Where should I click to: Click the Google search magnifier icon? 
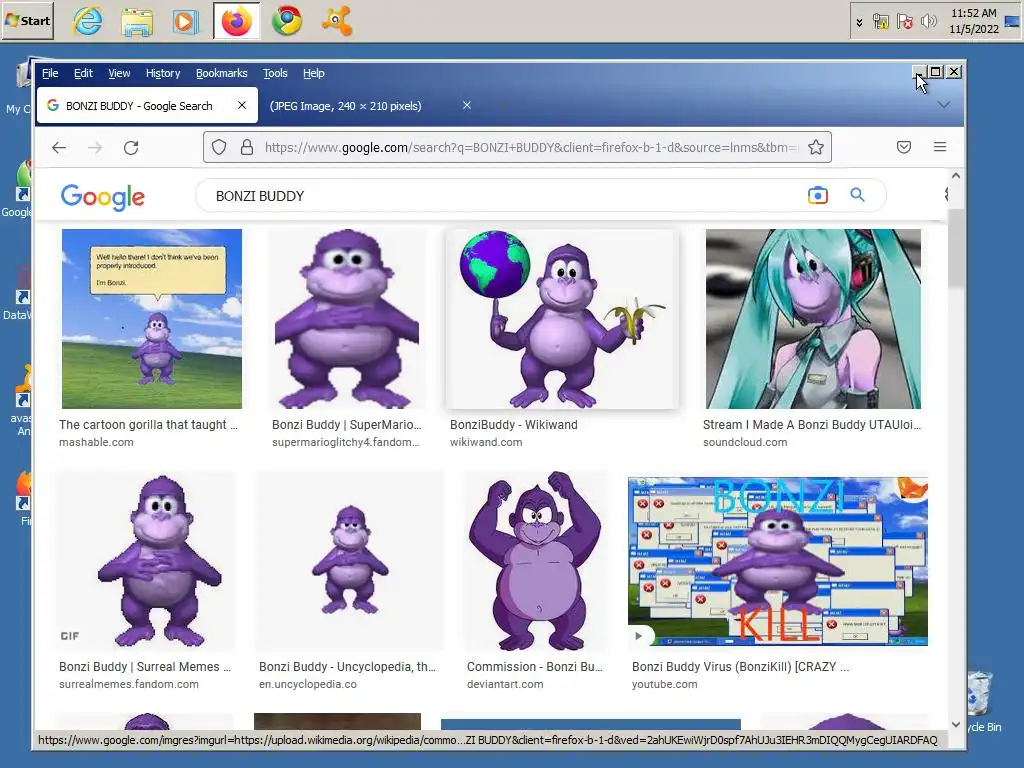pos(857,195)
